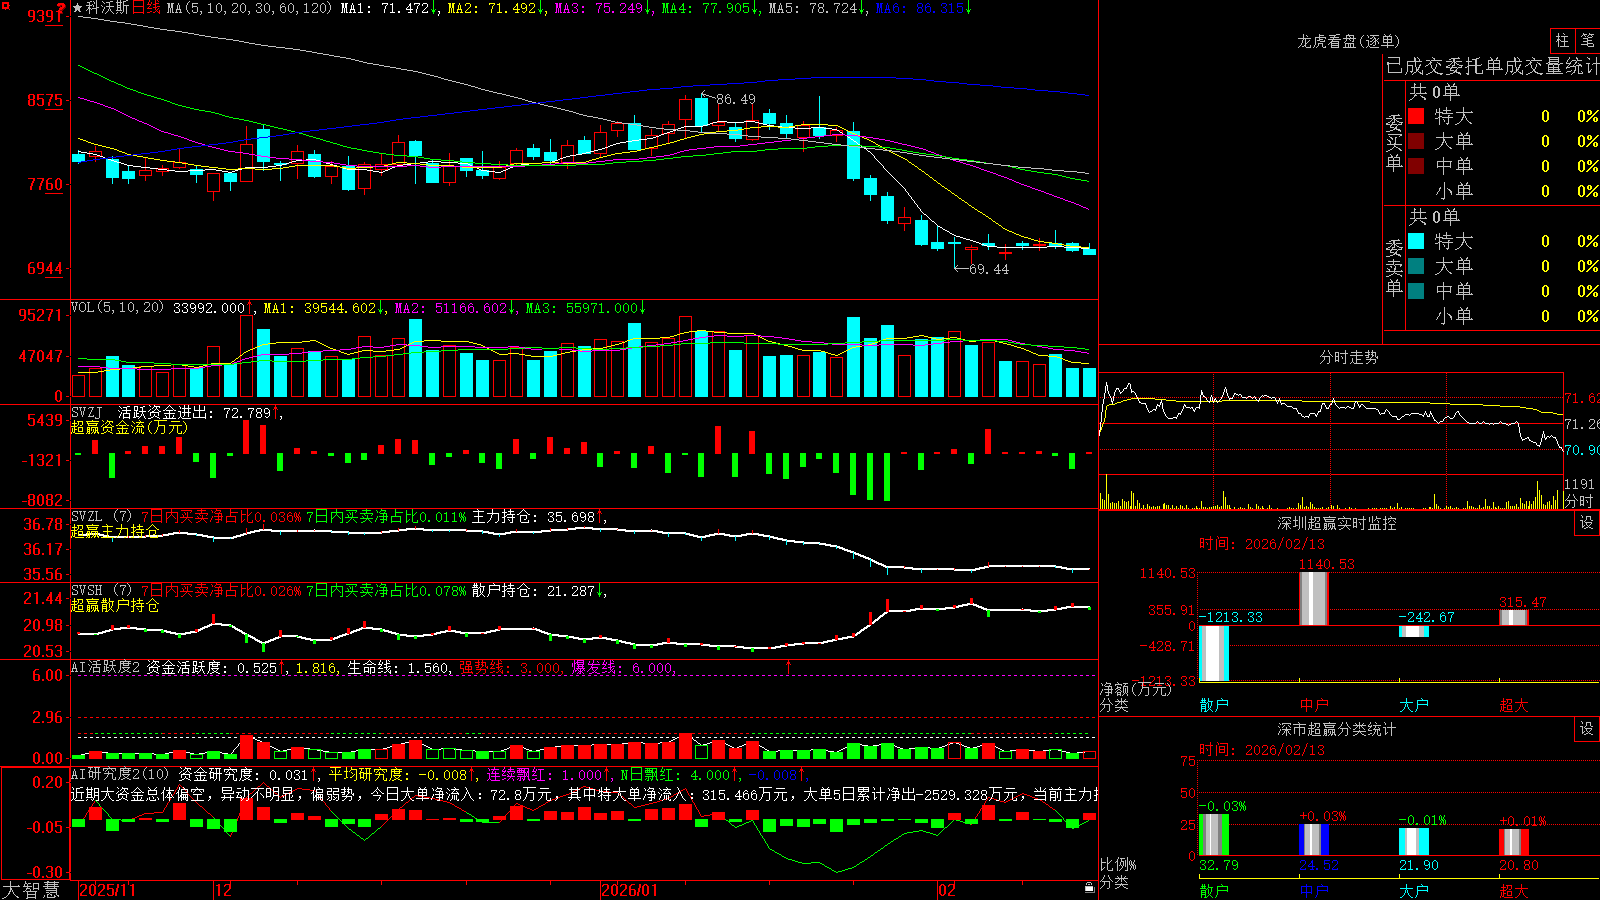Screen dimensions: 1600x900
Task: Click the 超赢散户持仓 label
Action: (115, 605)
